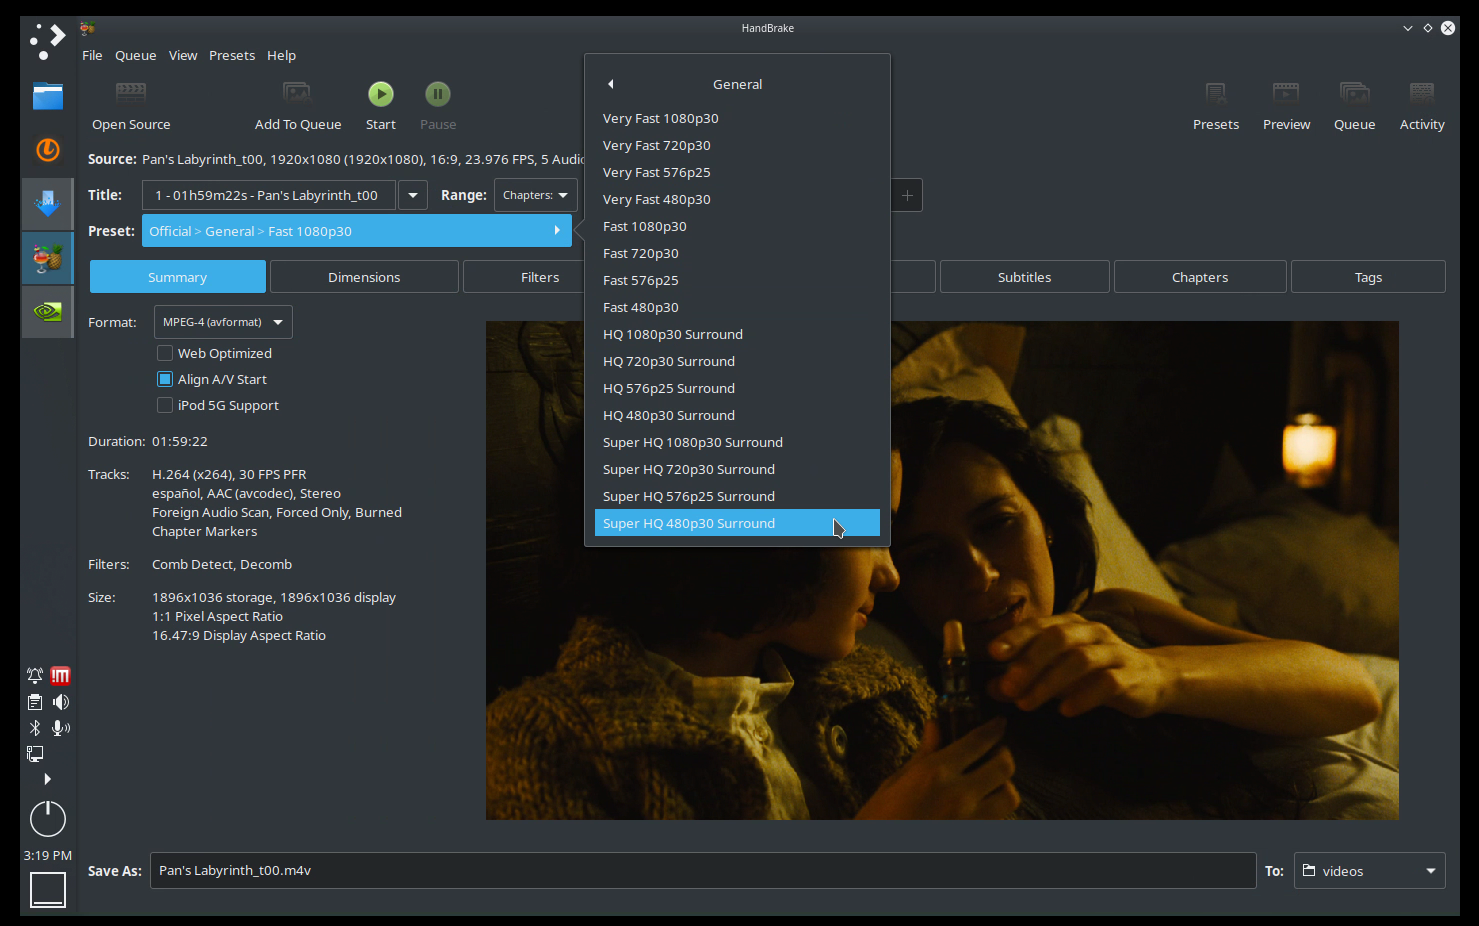Click the HandBrake icon in the dock
The image size is (1479, 926).
pyautogui.click(x=47, y=257)
